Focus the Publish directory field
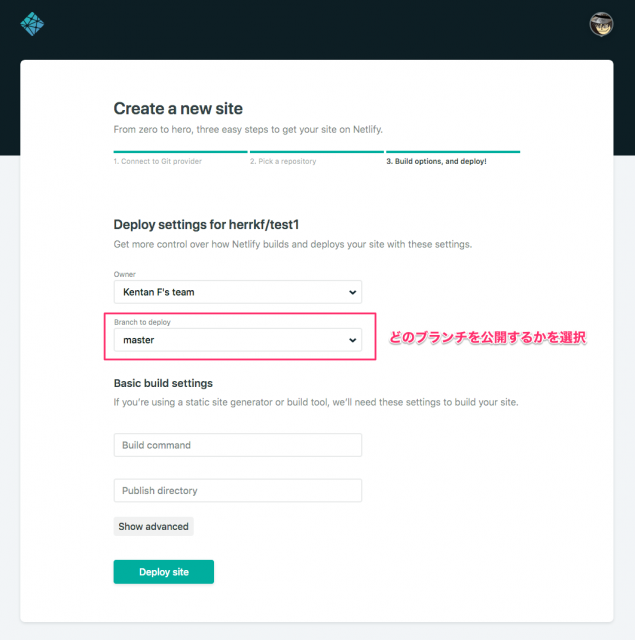The width and height of the screenshot is (635, 640). pyautogui.click(x=238, y=491)
